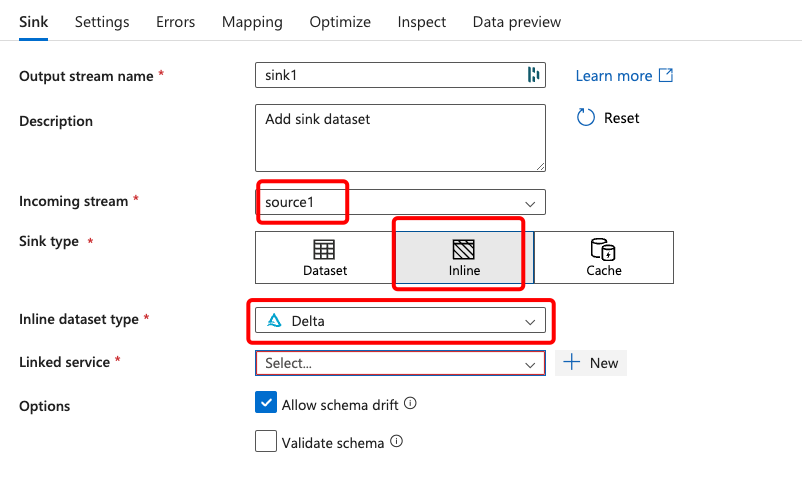Click the info icon next to Allow schema drift

coord(410,403)
